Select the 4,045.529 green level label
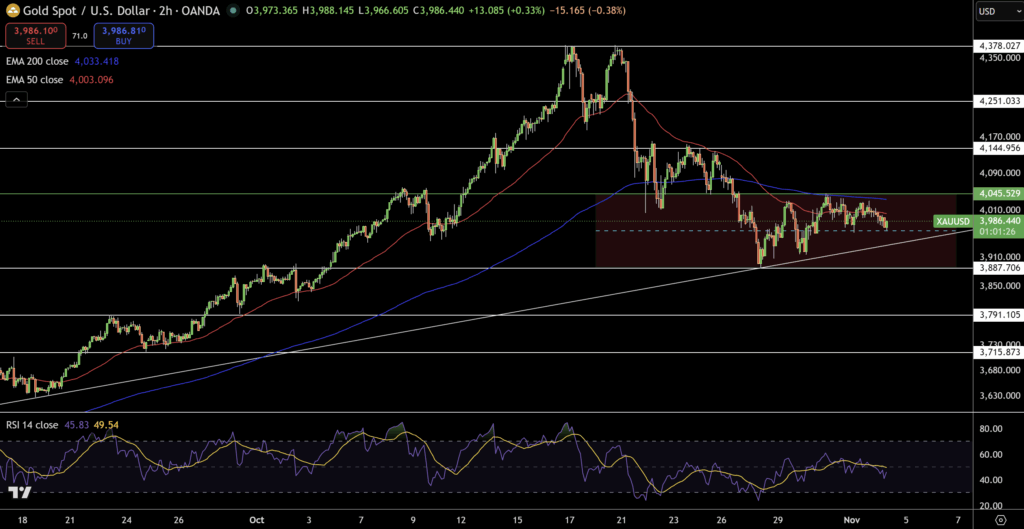The image size is (1024, 529). click(x=999, y=193)
